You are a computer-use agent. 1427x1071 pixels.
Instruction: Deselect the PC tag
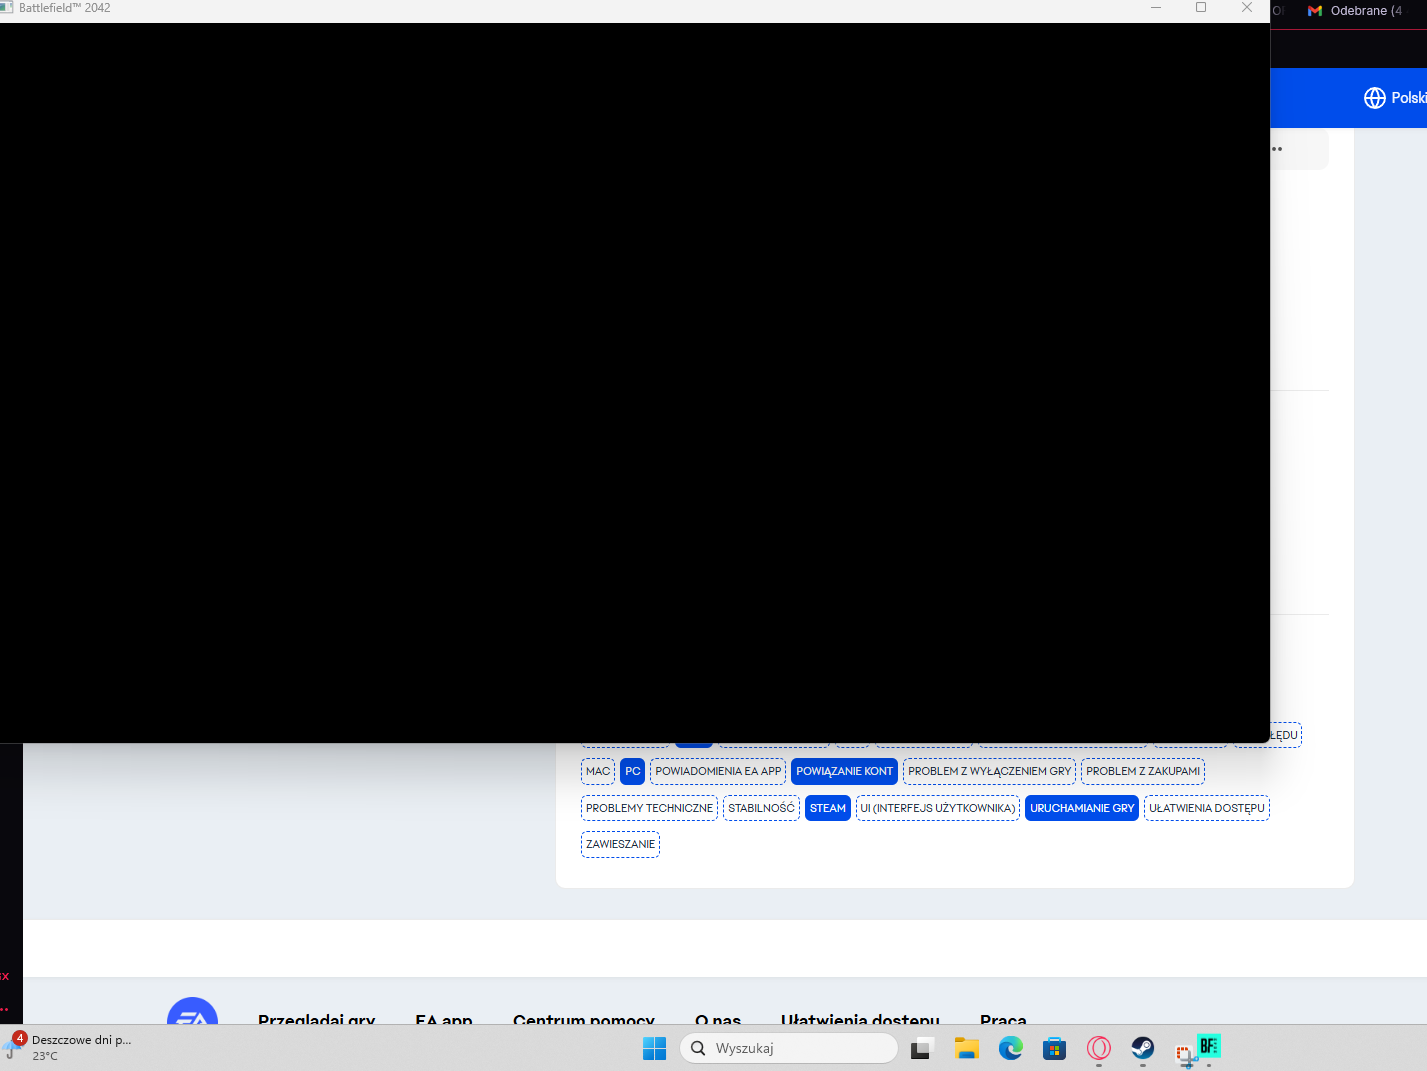[632, 771]
